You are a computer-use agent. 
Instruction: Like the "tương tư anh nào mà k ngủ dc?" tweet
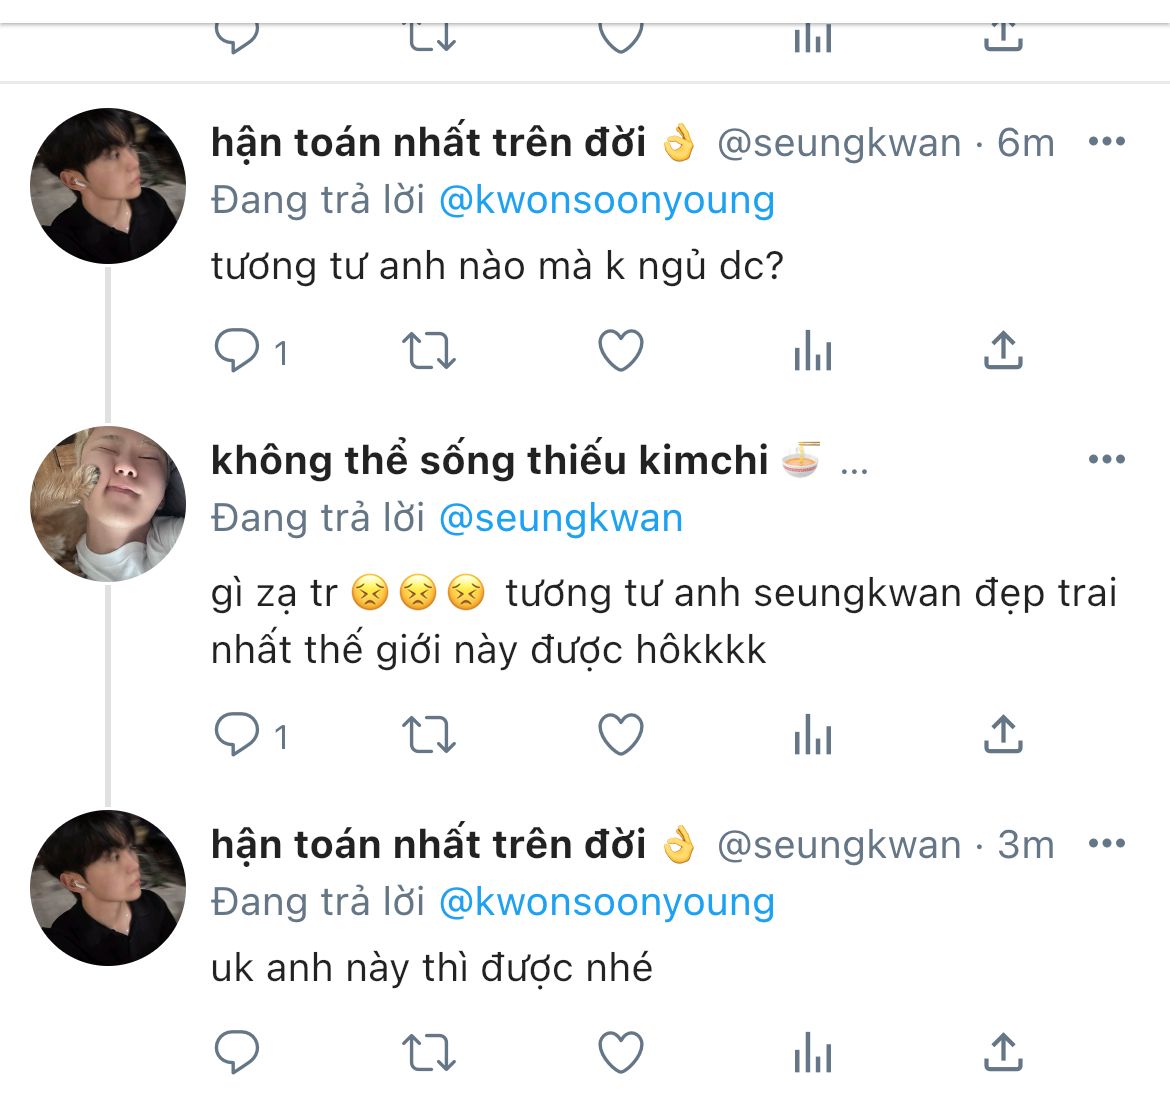tap(620, 351)
